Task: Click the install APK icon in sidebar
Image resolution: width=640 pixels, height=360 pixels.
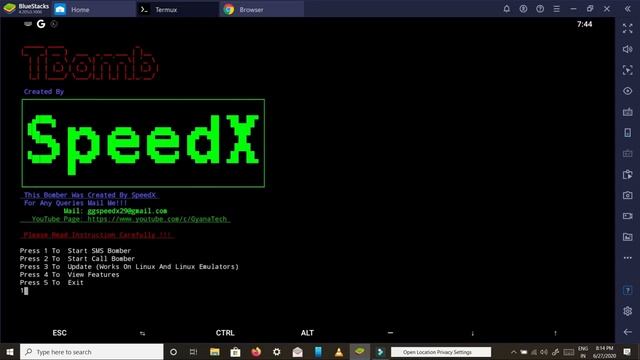Action: (x=628, y=174)
